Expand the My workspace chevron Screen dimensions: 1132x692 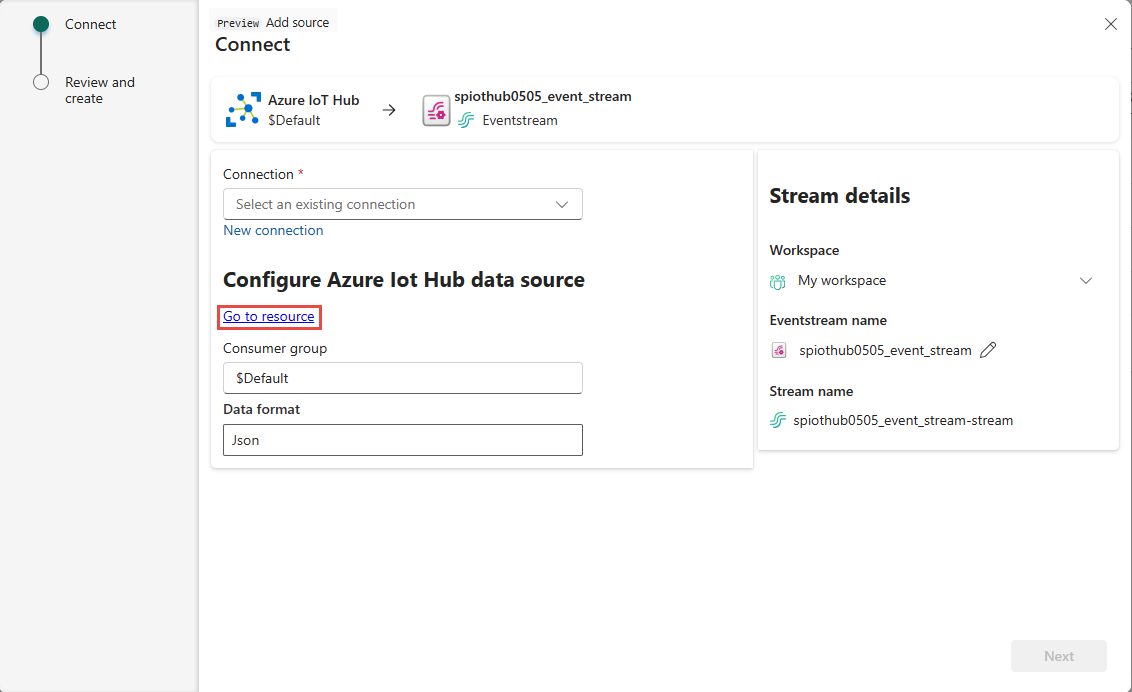pos(1086,281)
